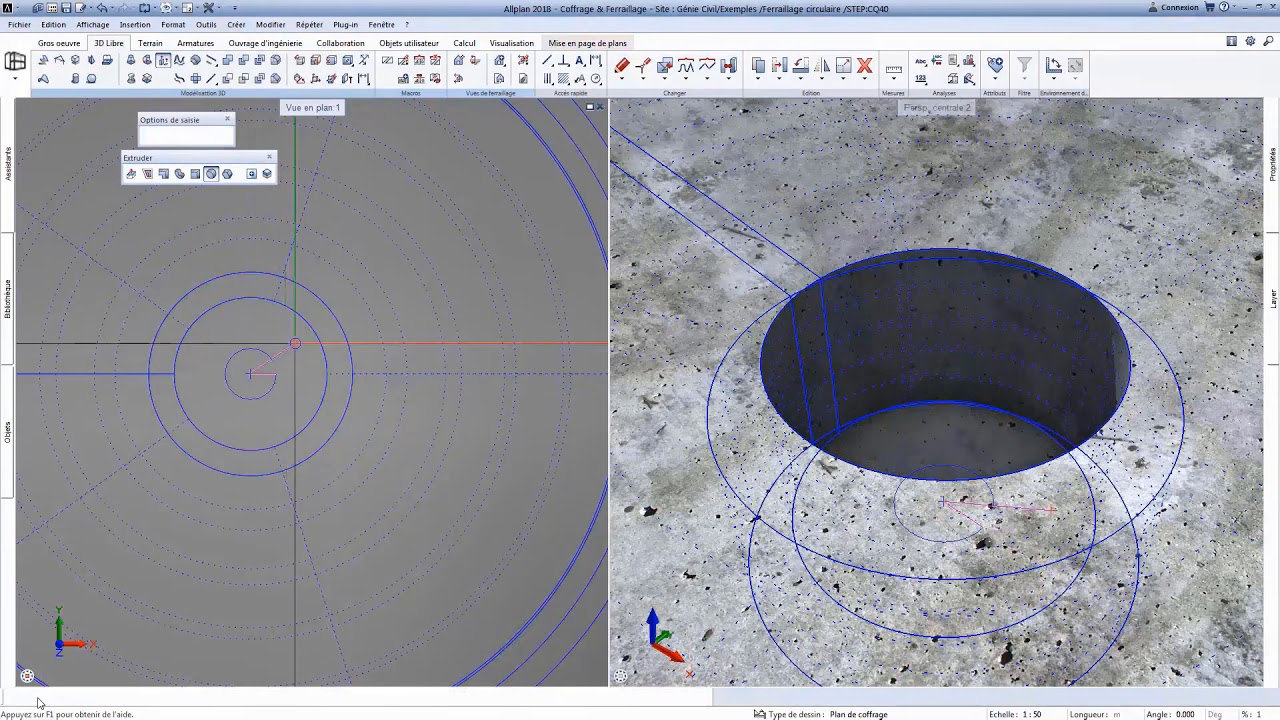This screenshot has width=1280, height=720.
Task: Expand dropdown under the Delete X icon
Action: 865,79
